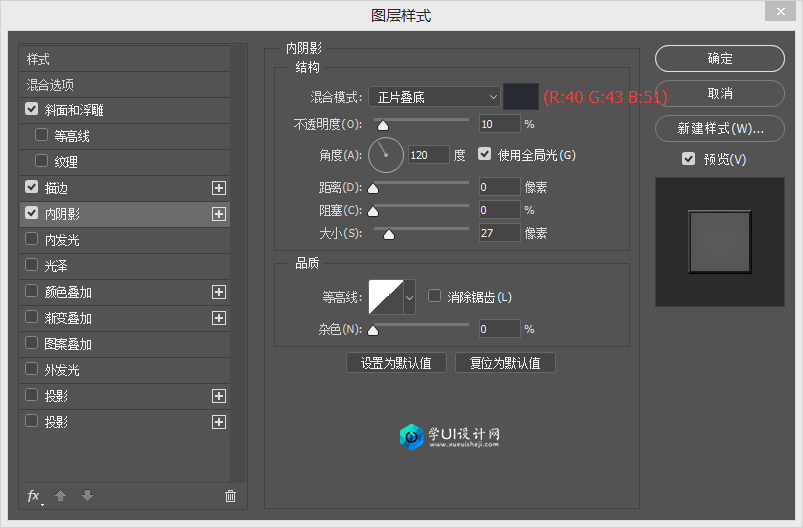This screenshot has width=803, height=528.
Task: Click the inner shadow color swatch
Action: [520, 97]
